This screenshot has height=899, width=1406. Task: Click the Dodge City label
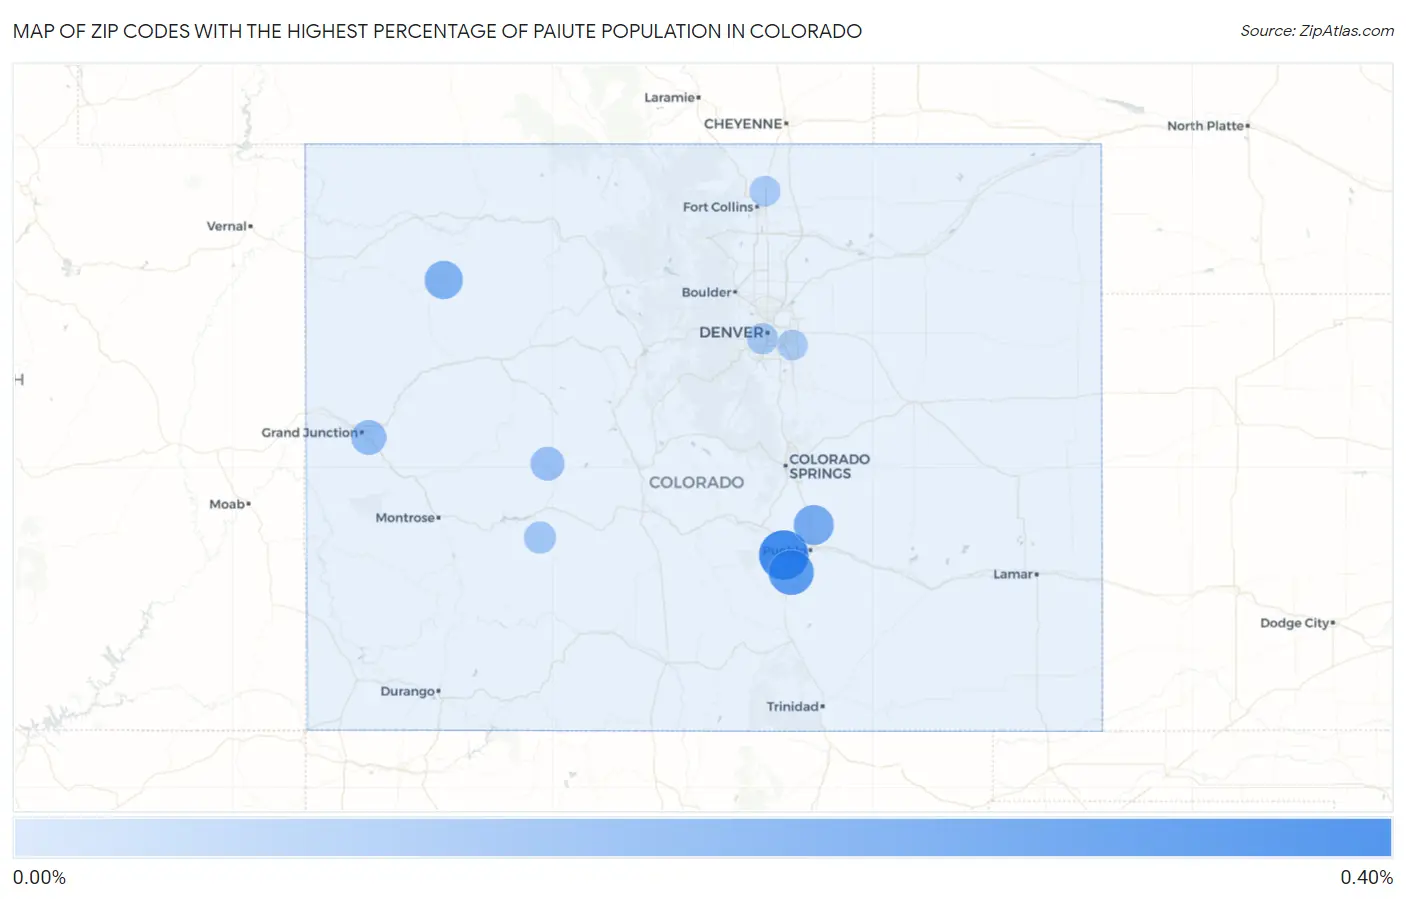[x=1294, y=623]
